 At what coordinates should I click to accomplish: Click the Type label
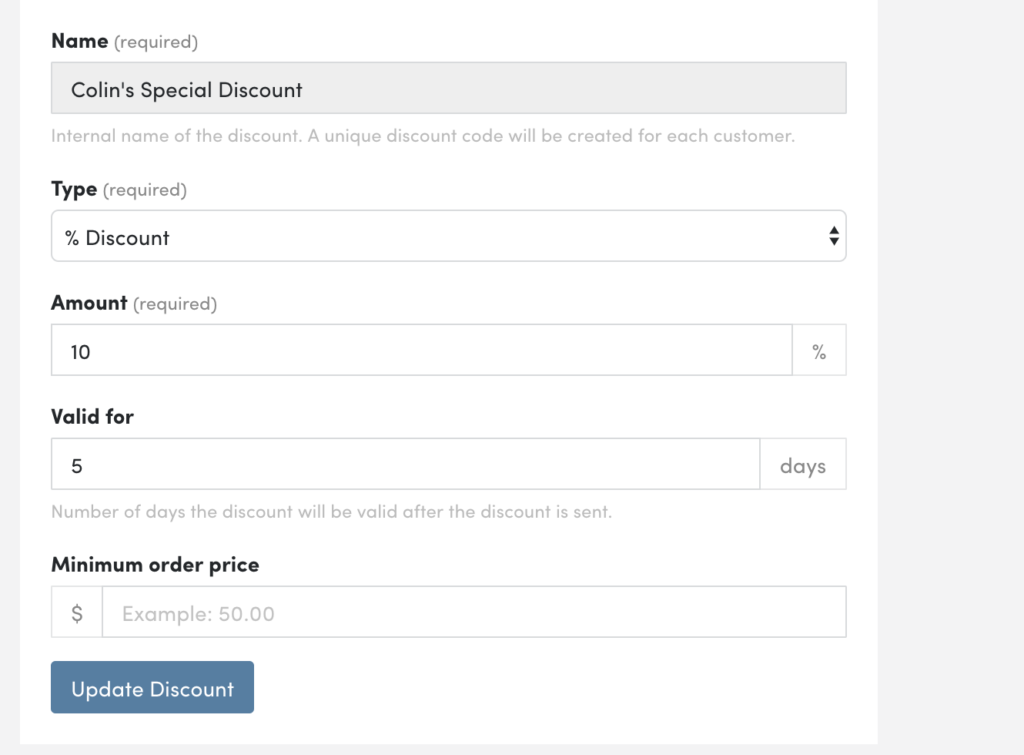(x=74, y=189)
